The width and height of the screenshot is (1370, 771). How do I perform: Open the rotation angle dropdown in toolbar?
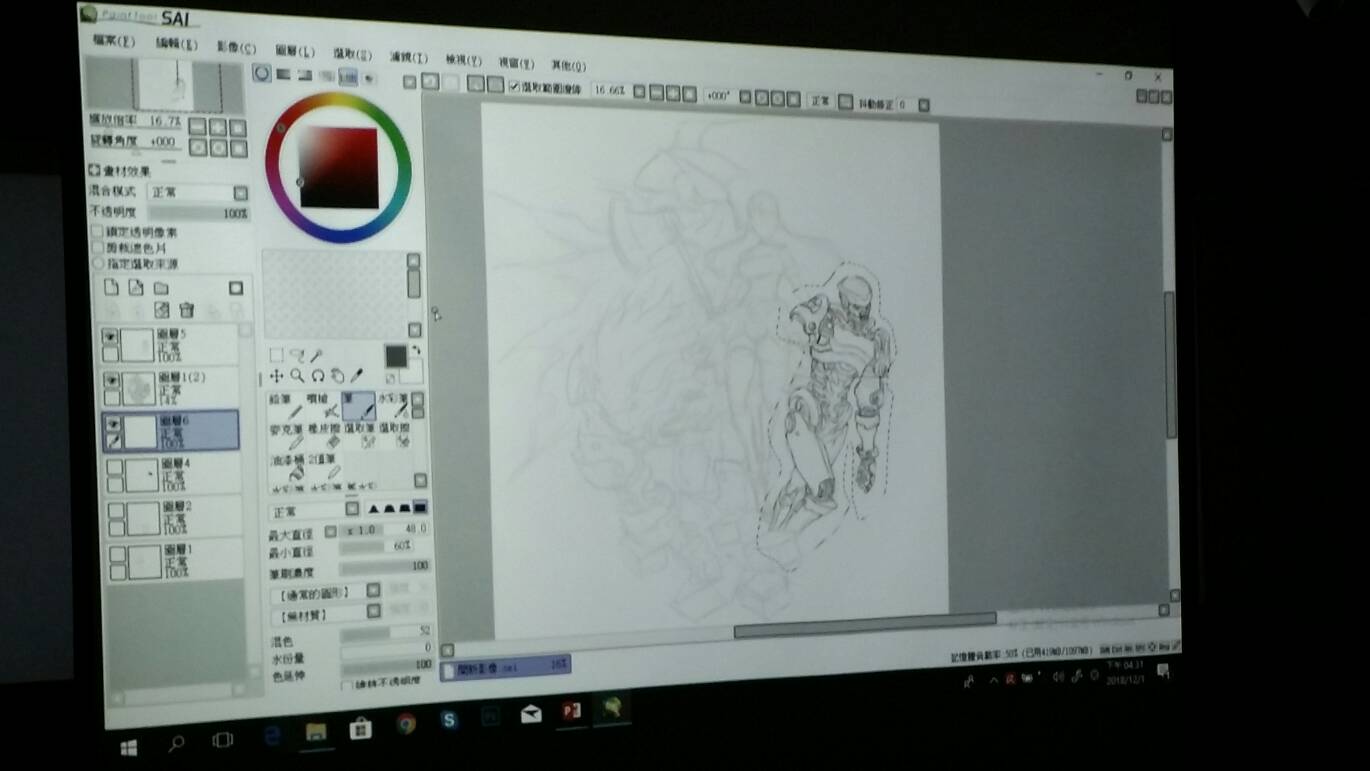[x=744, y=96]
